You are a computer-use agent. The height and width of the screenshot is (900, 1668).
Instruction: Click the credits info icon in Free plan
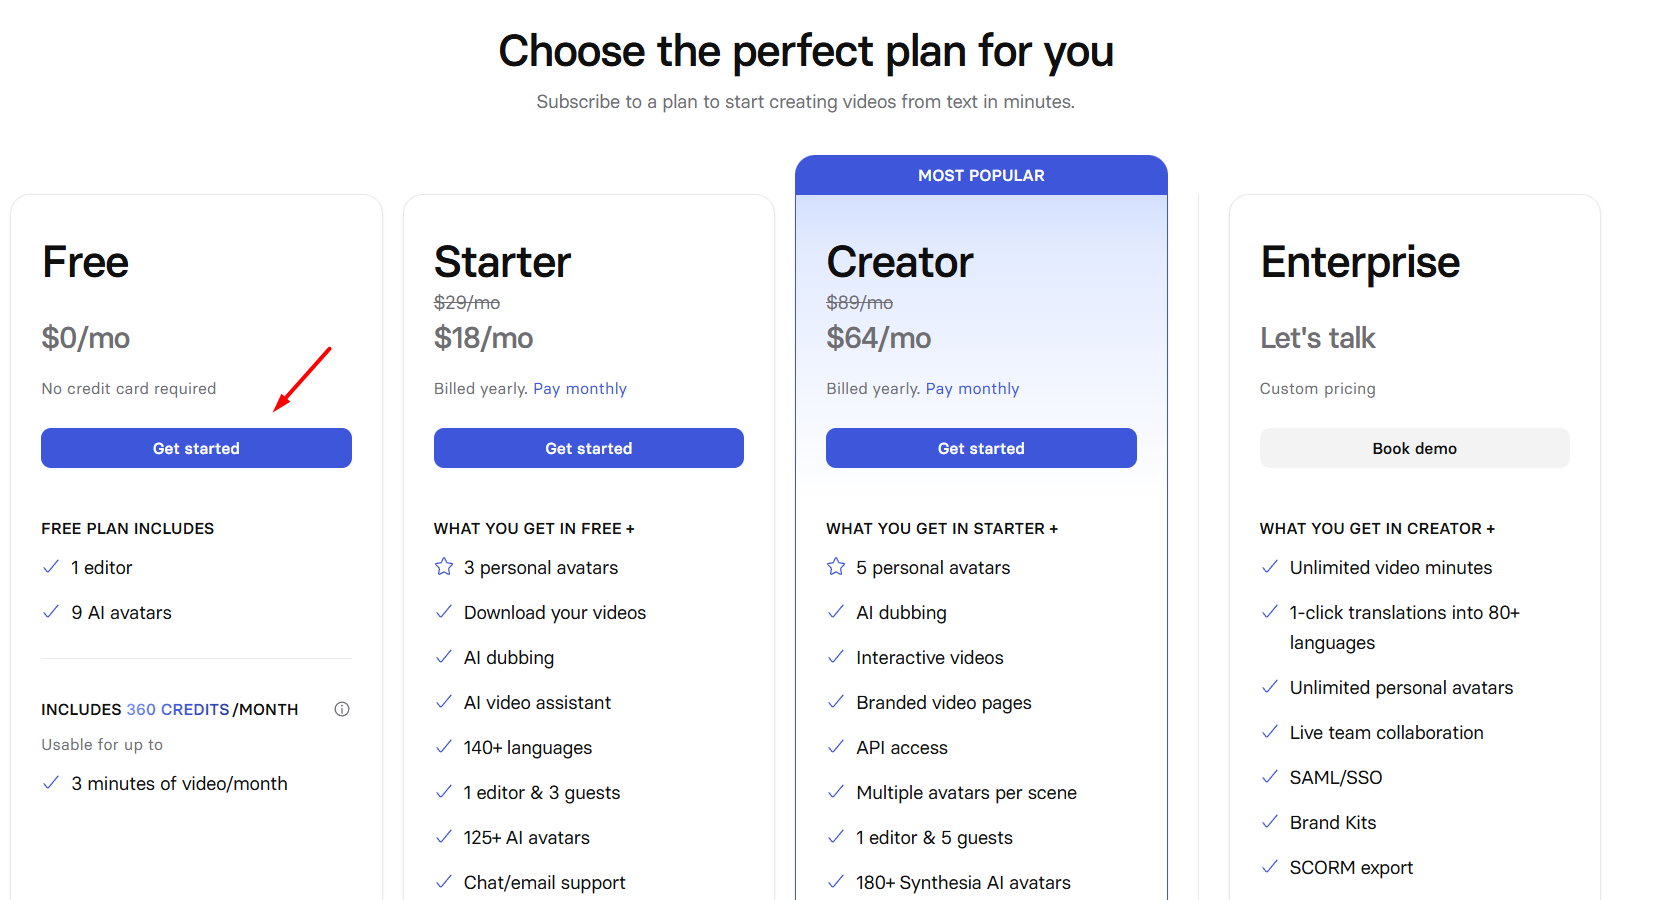[x=342, y=709]
